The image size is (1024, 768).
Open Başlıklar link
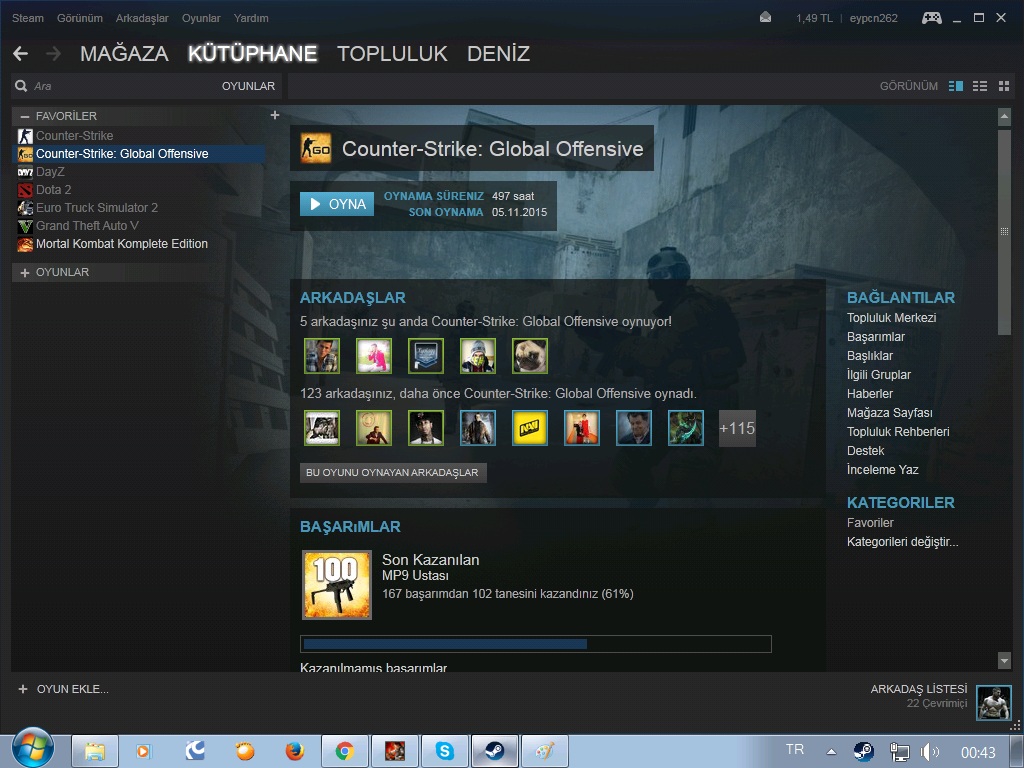(x=870, y=355)
